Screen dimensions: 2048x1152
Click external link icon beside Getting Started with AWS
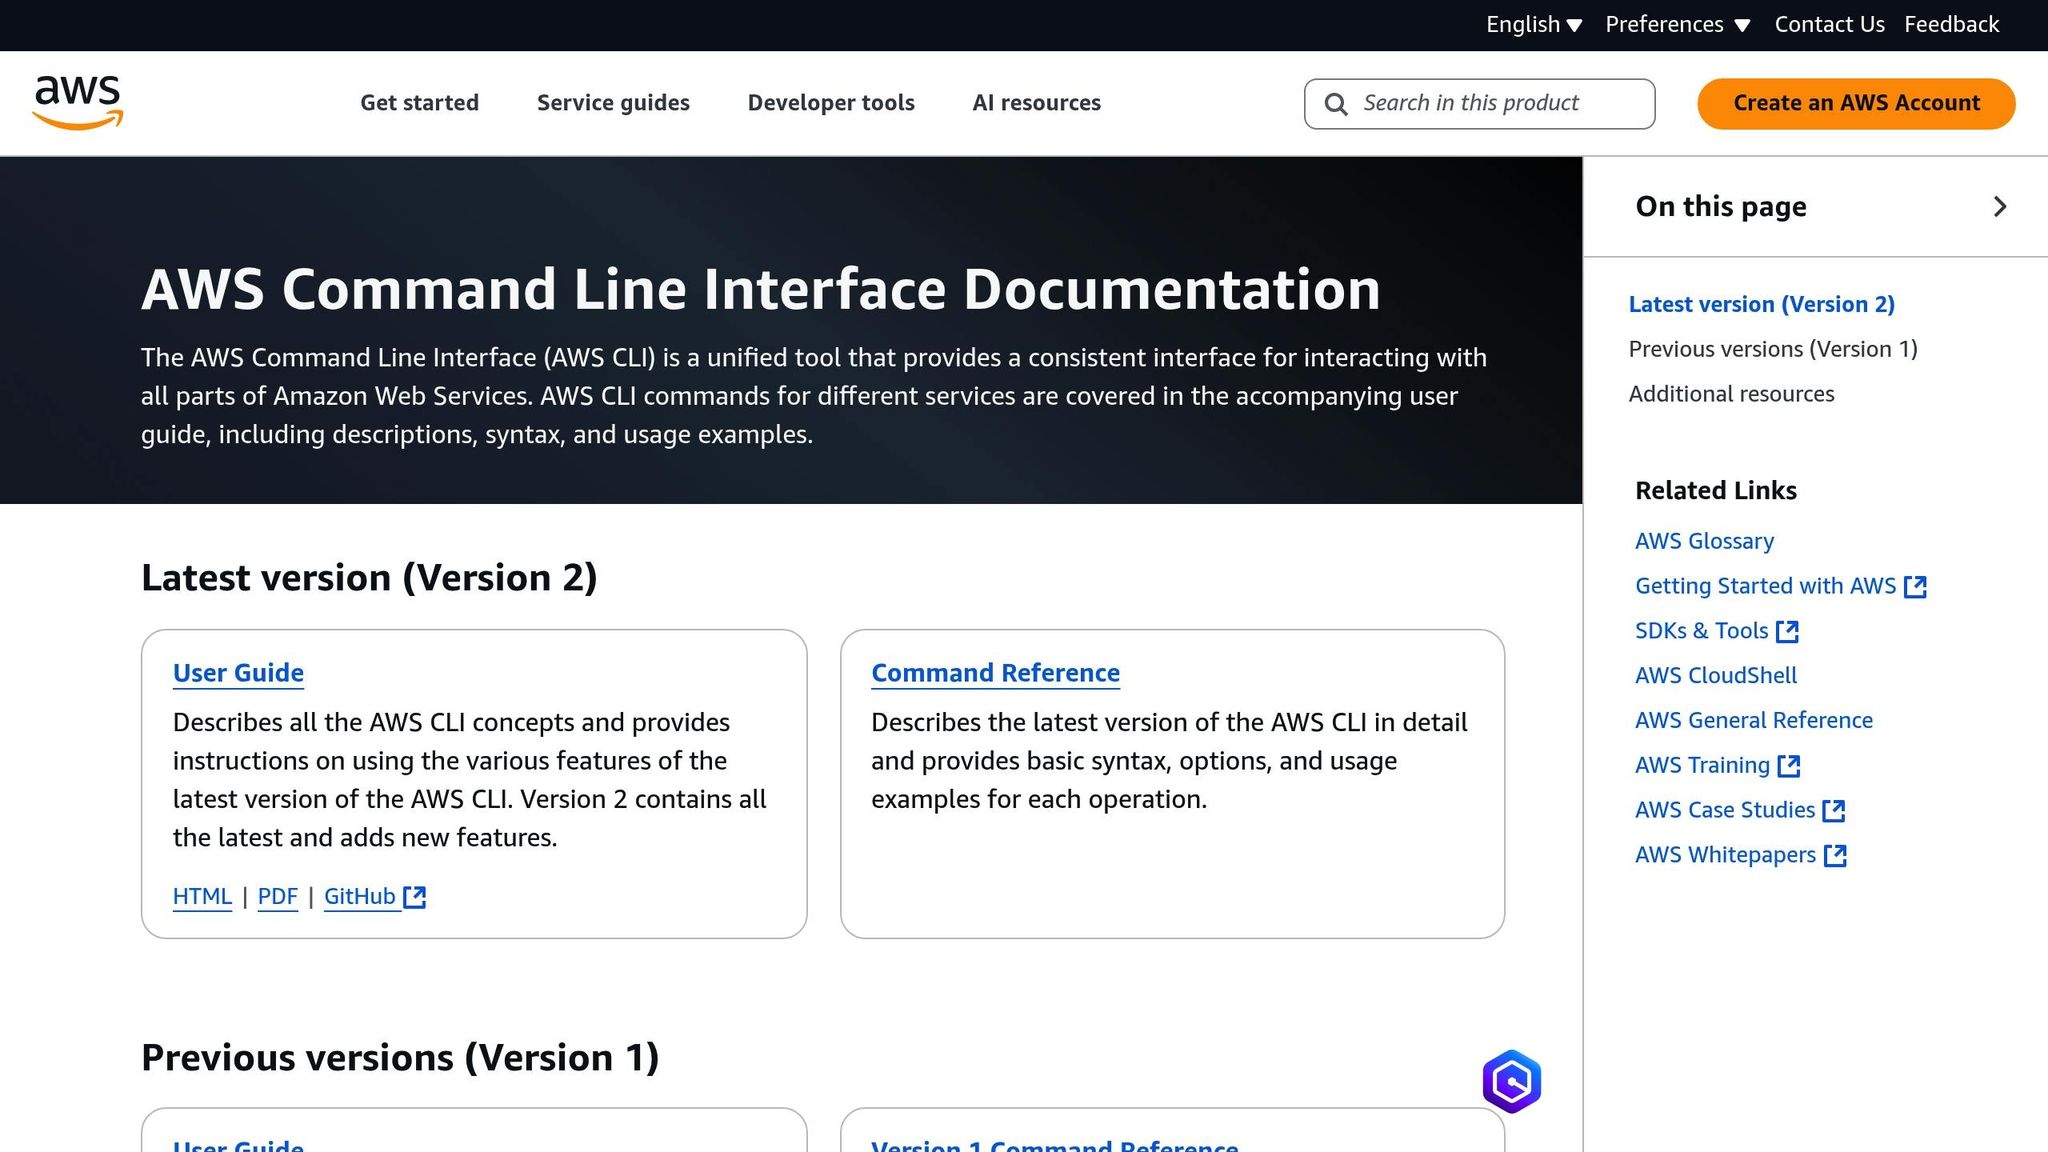pos(1915,587)
